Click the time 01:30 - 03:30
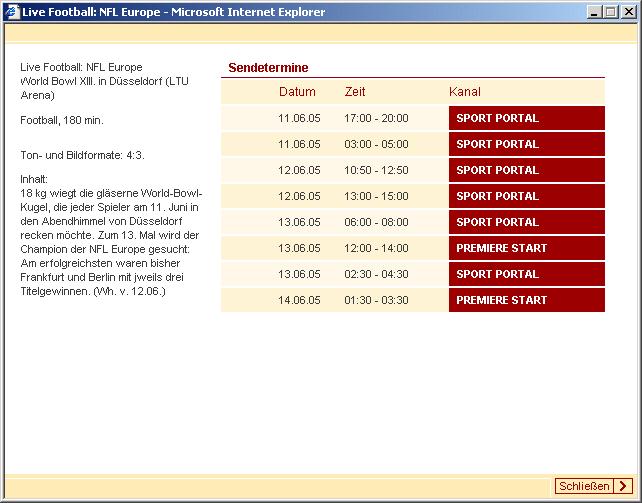 coord(376,300)
